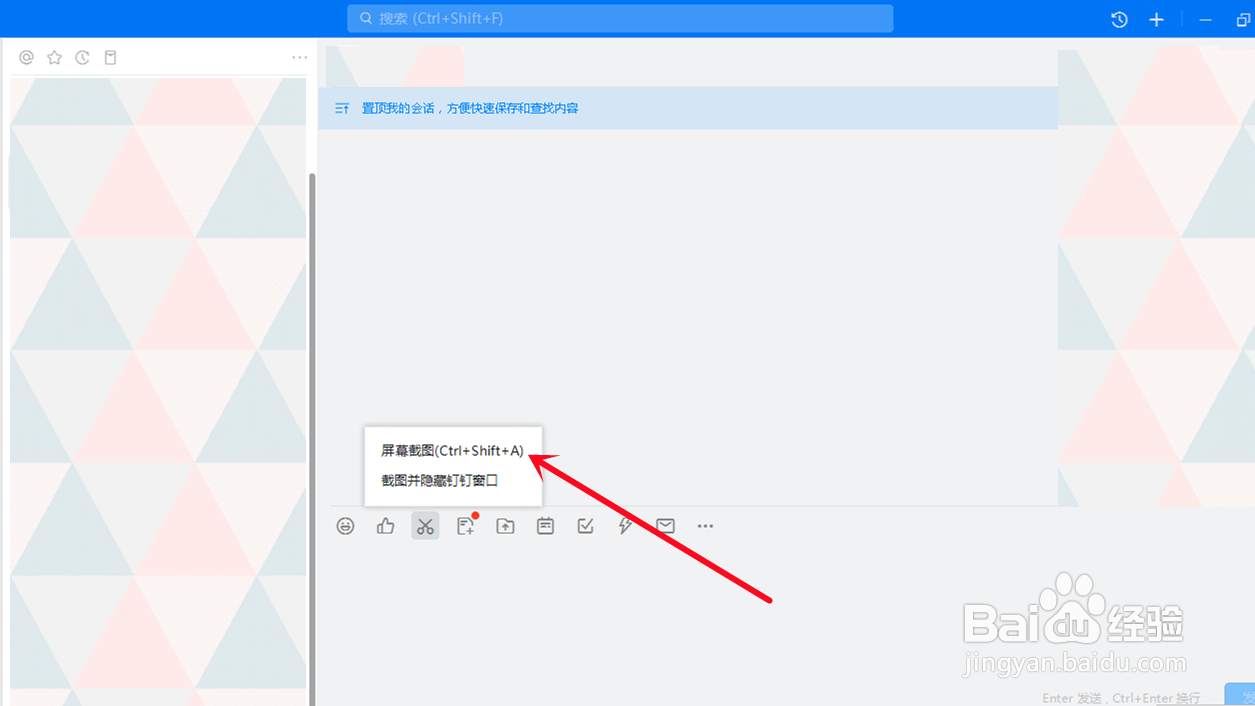
Task: Select 屏幕截图(Ctrl+Shift+A) from the menu
Action: tap(450, 450)
